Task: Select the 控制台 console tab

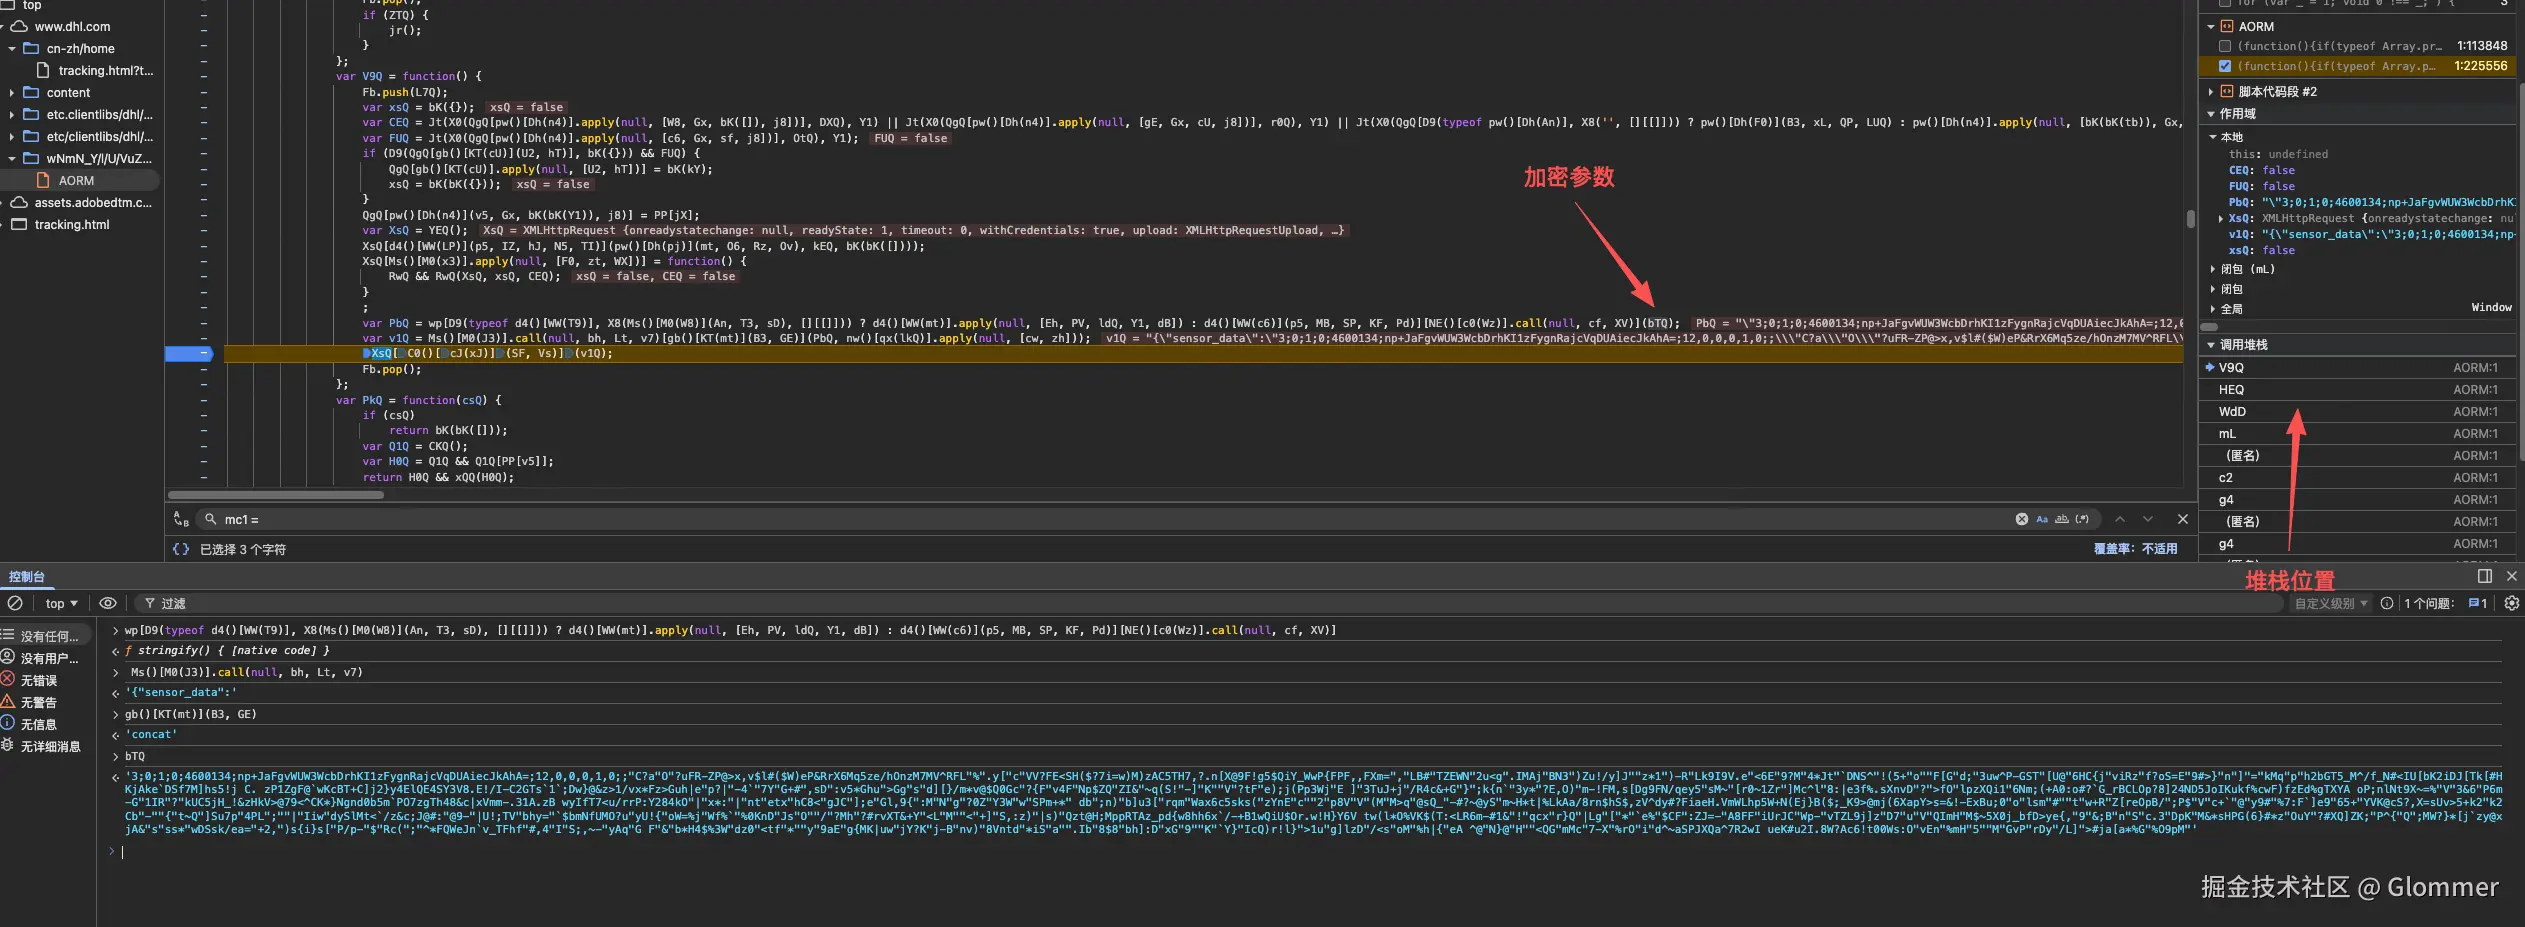Action: click(x=27, y=576)
